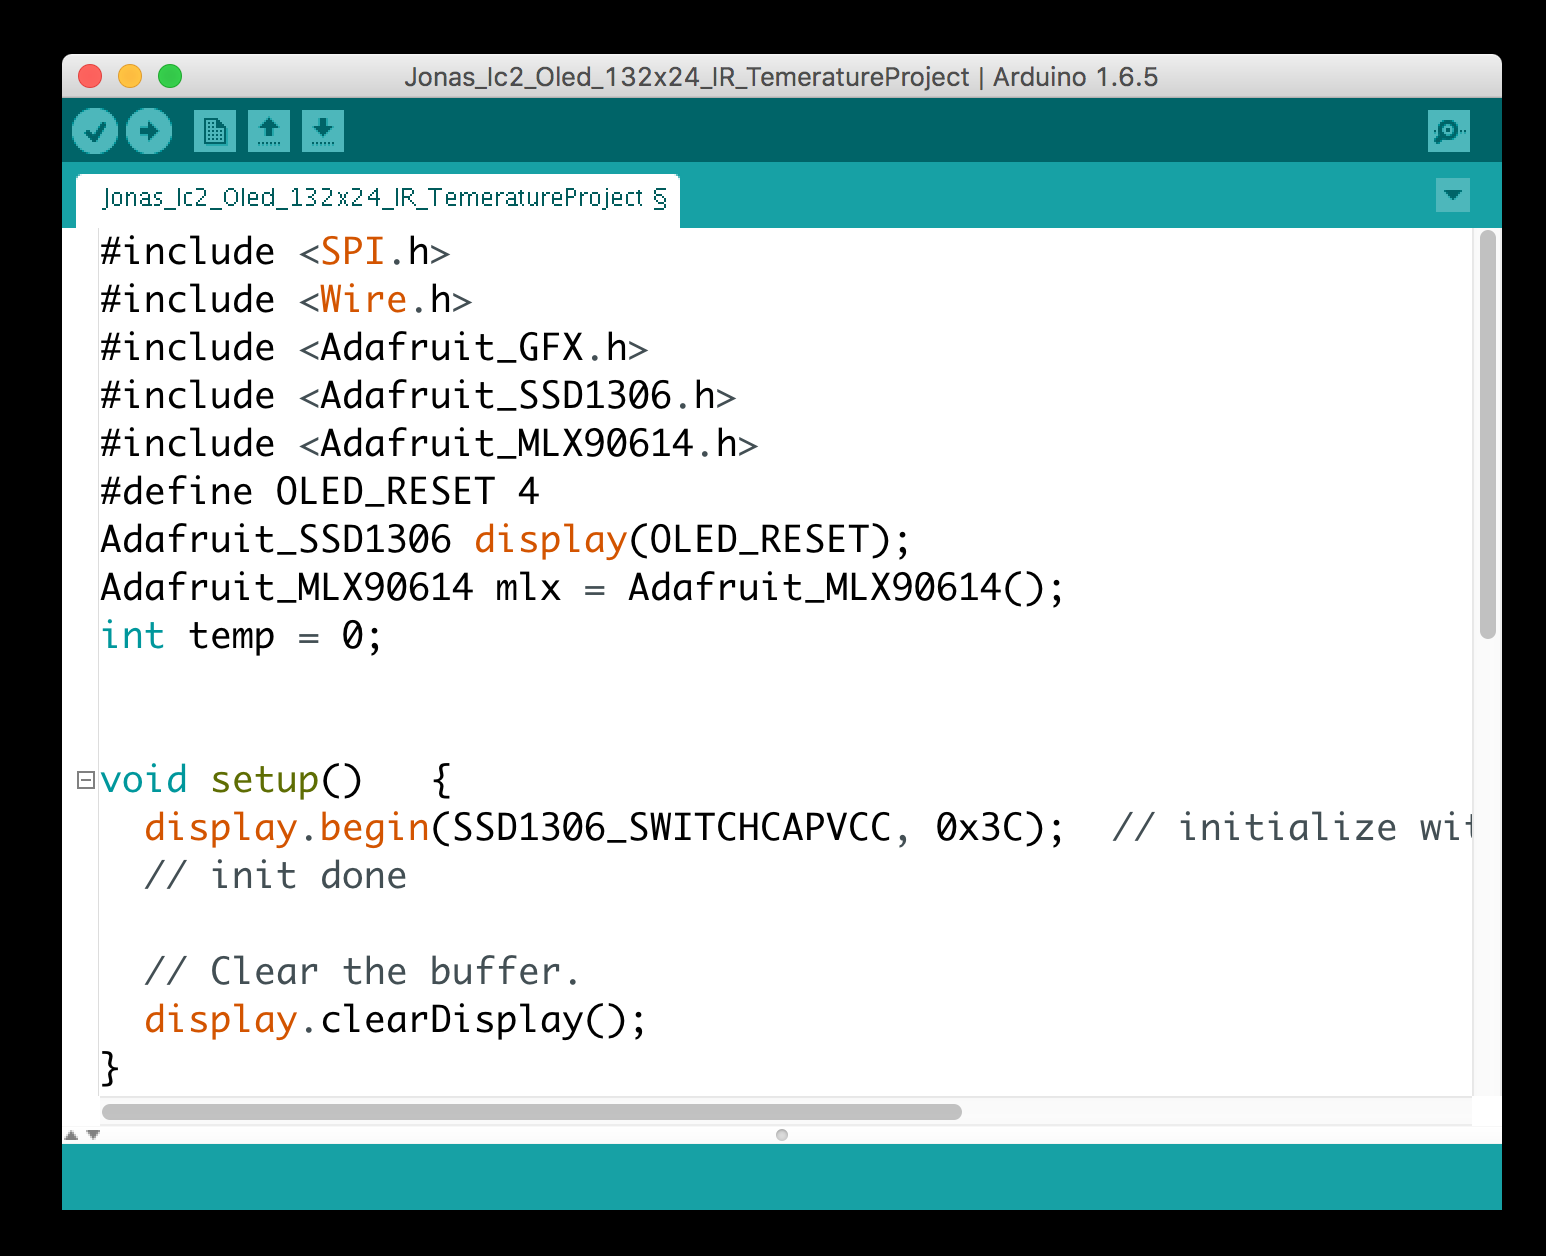This screenshot has width=1546, height=1256.
Task: Click the horizontal scrollbar thumb
Action: (531, 1112)
